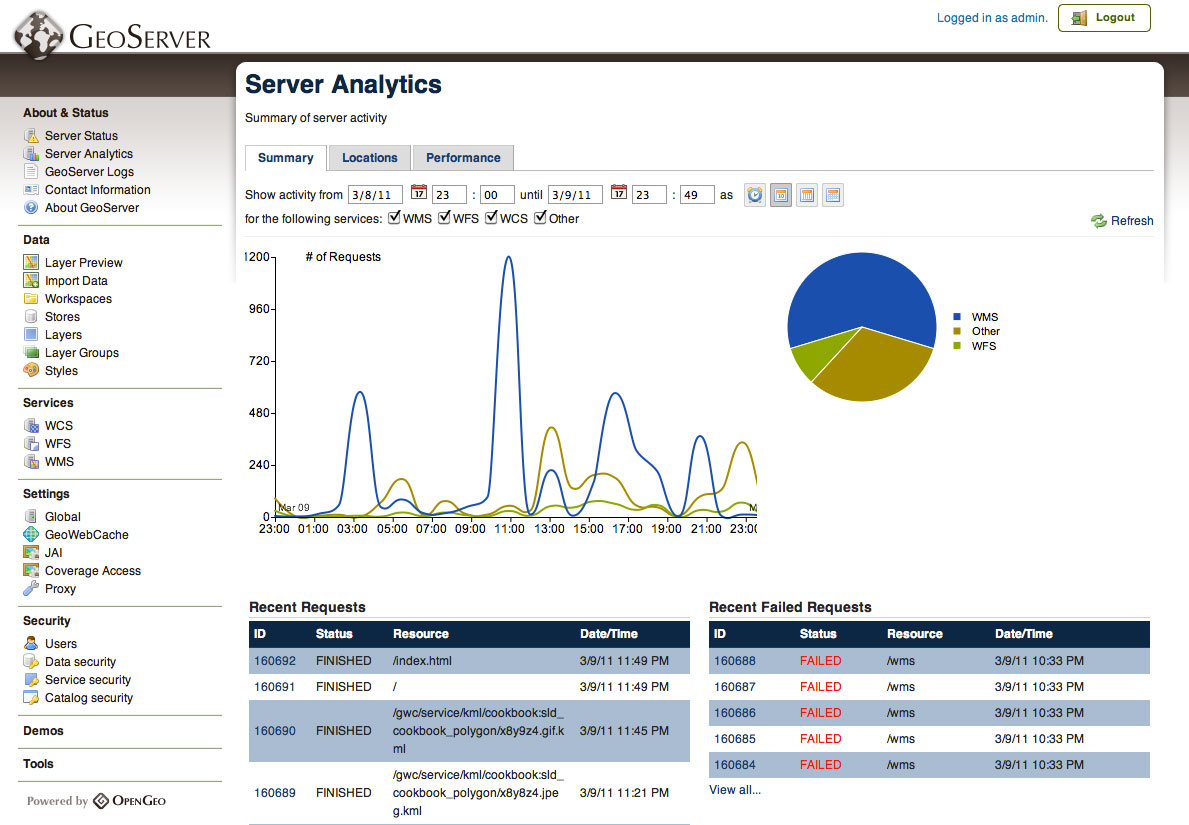The image size is (1189, 825).
Task: Click the Refresh arrows icon
Action: pos(1099,221)
